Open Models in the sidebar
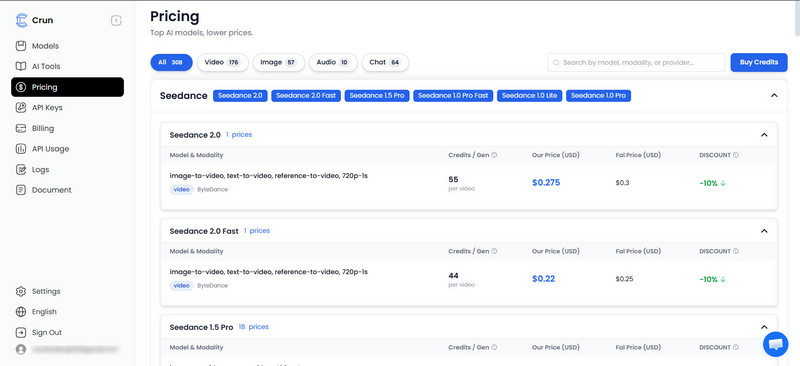The width and height of the screenshot is (800, 366). click(x=67, y=46)
